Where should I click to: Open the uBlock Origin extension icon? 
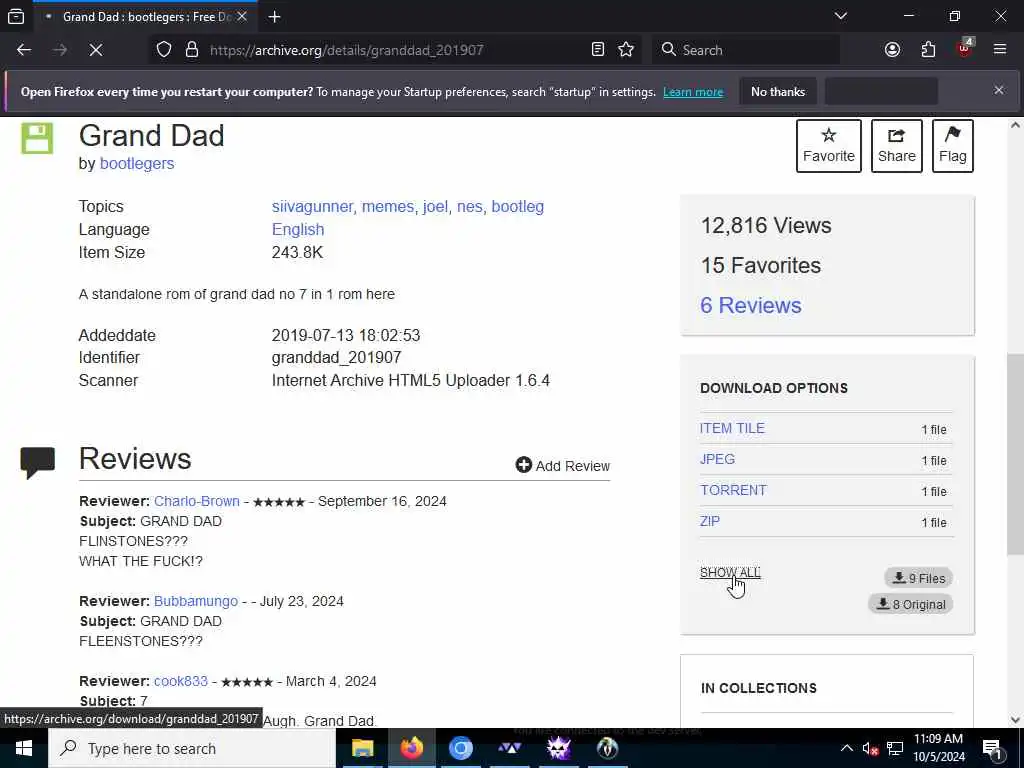[965, 48]
